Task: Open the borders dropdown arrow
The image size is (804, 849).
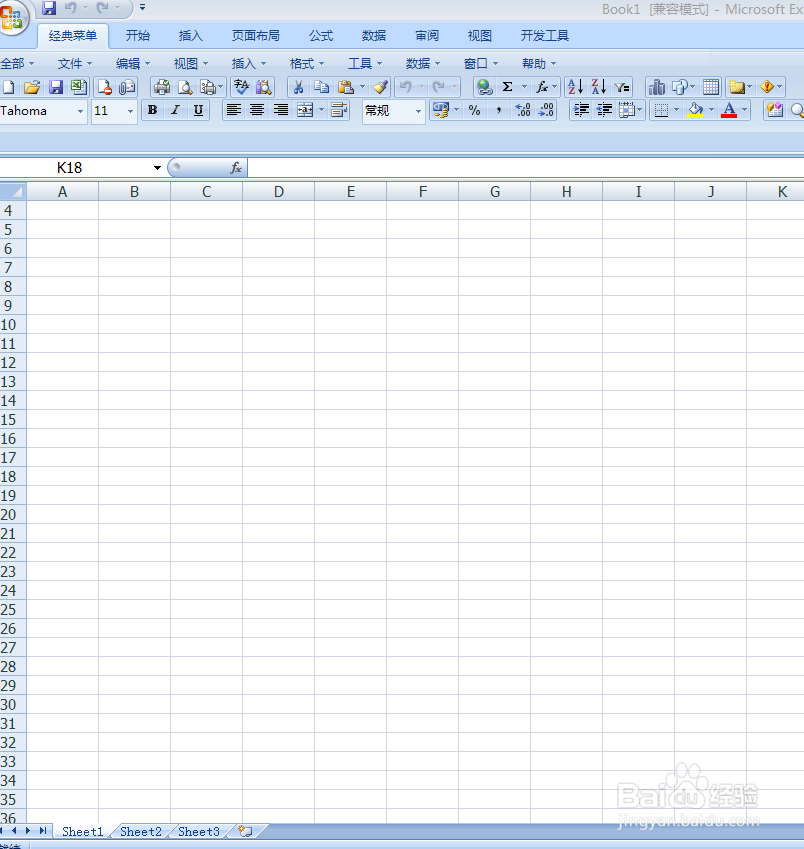Action: click(x=676, y=110)
